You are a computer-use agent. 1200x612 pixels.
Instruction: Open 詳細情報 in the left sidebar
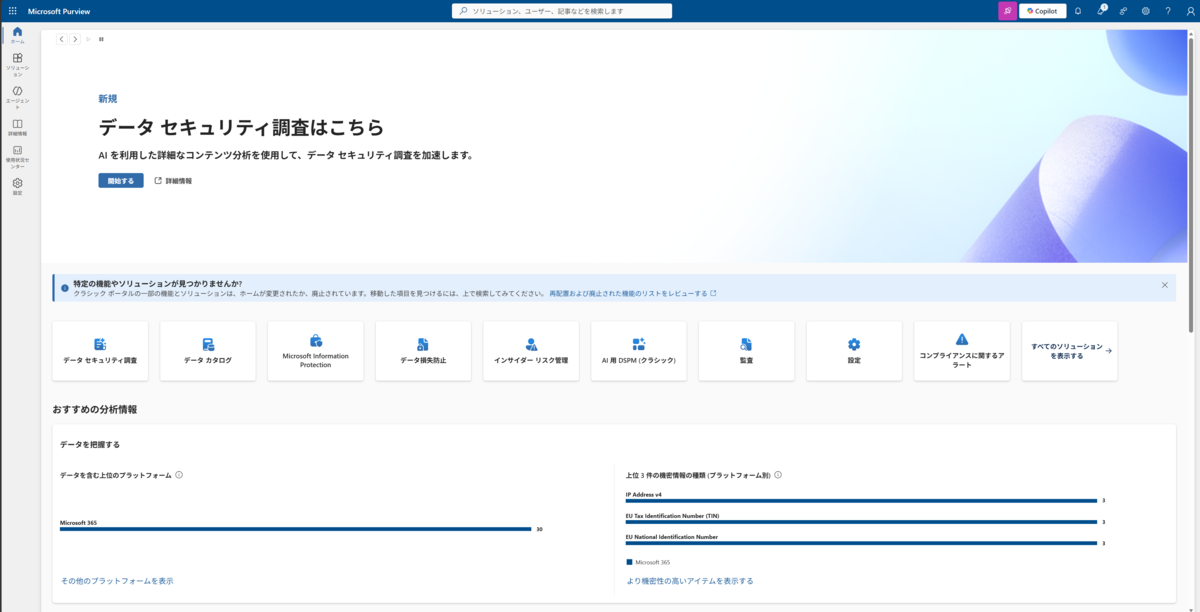(17, 127)
